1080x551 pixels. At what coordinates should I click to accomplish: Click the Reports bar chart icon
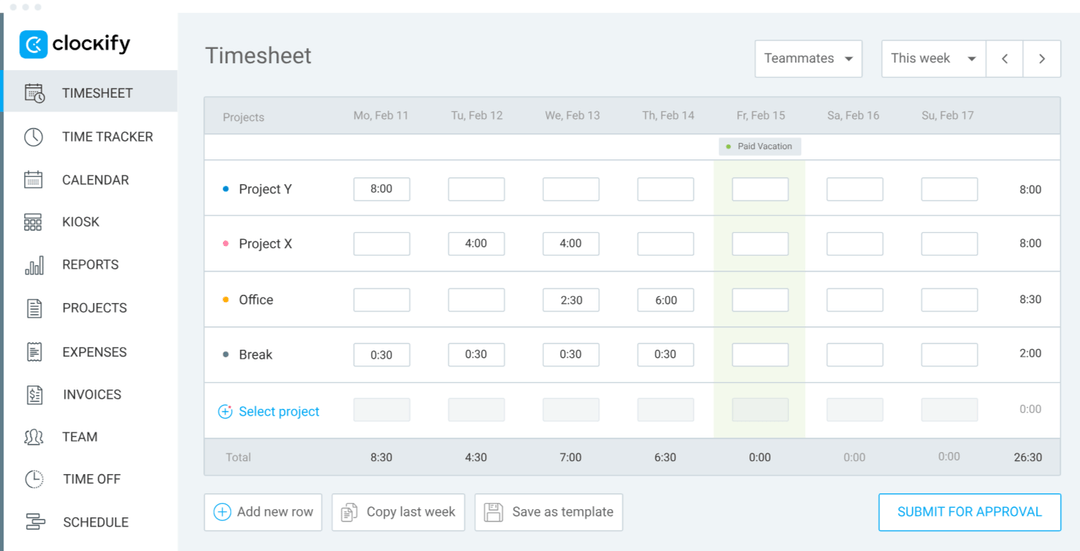(34, 265)
